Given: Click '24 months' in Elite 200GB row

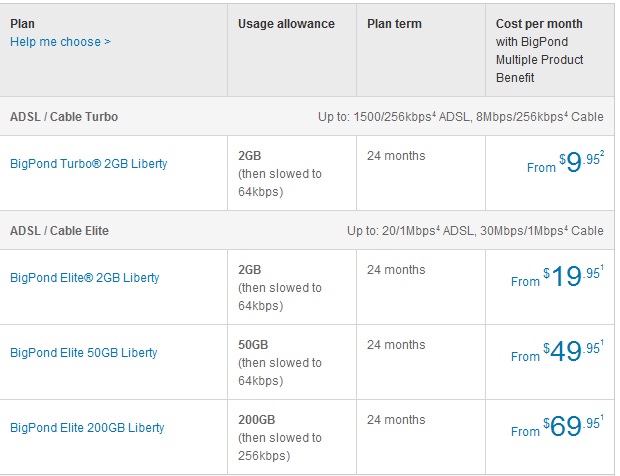Looking at the screenshot, I should (396, 420).
